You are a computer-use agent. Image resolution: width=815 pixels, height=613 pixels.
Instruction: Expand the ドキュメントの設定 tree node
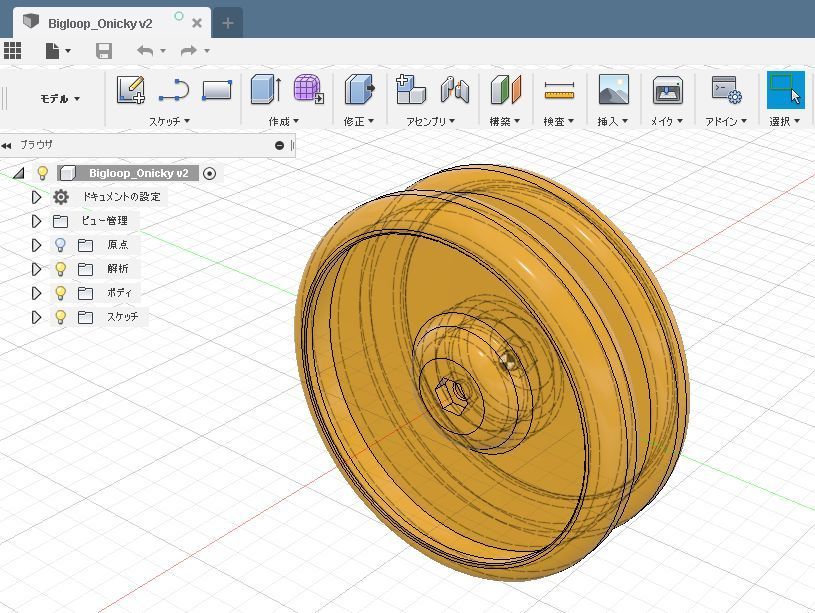tap(37, 197)
